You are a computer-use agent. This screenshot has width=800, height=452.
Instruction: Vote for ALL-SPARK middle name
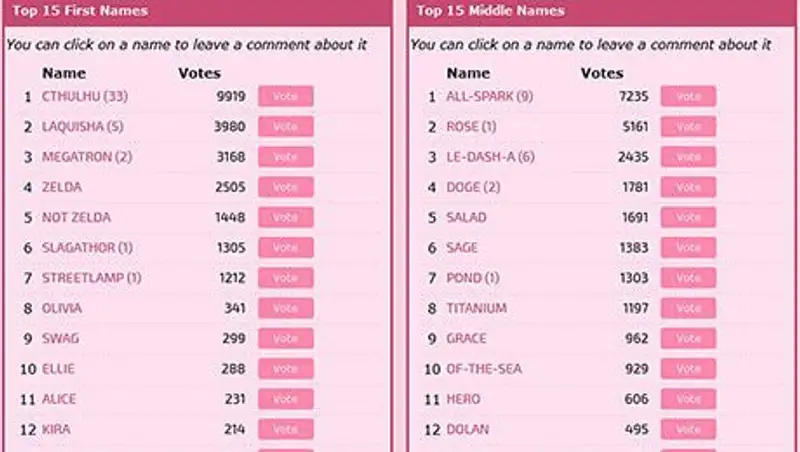pos(688,96)
